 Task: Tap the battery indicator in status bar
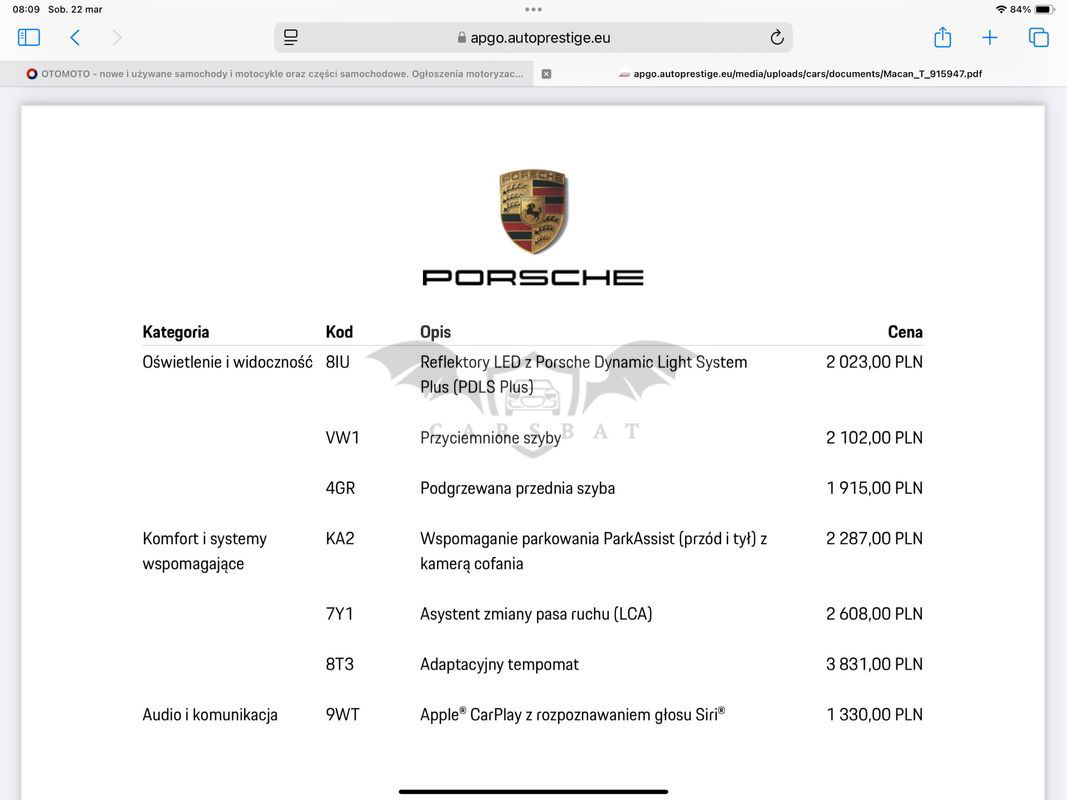(x=1044, y=9)
